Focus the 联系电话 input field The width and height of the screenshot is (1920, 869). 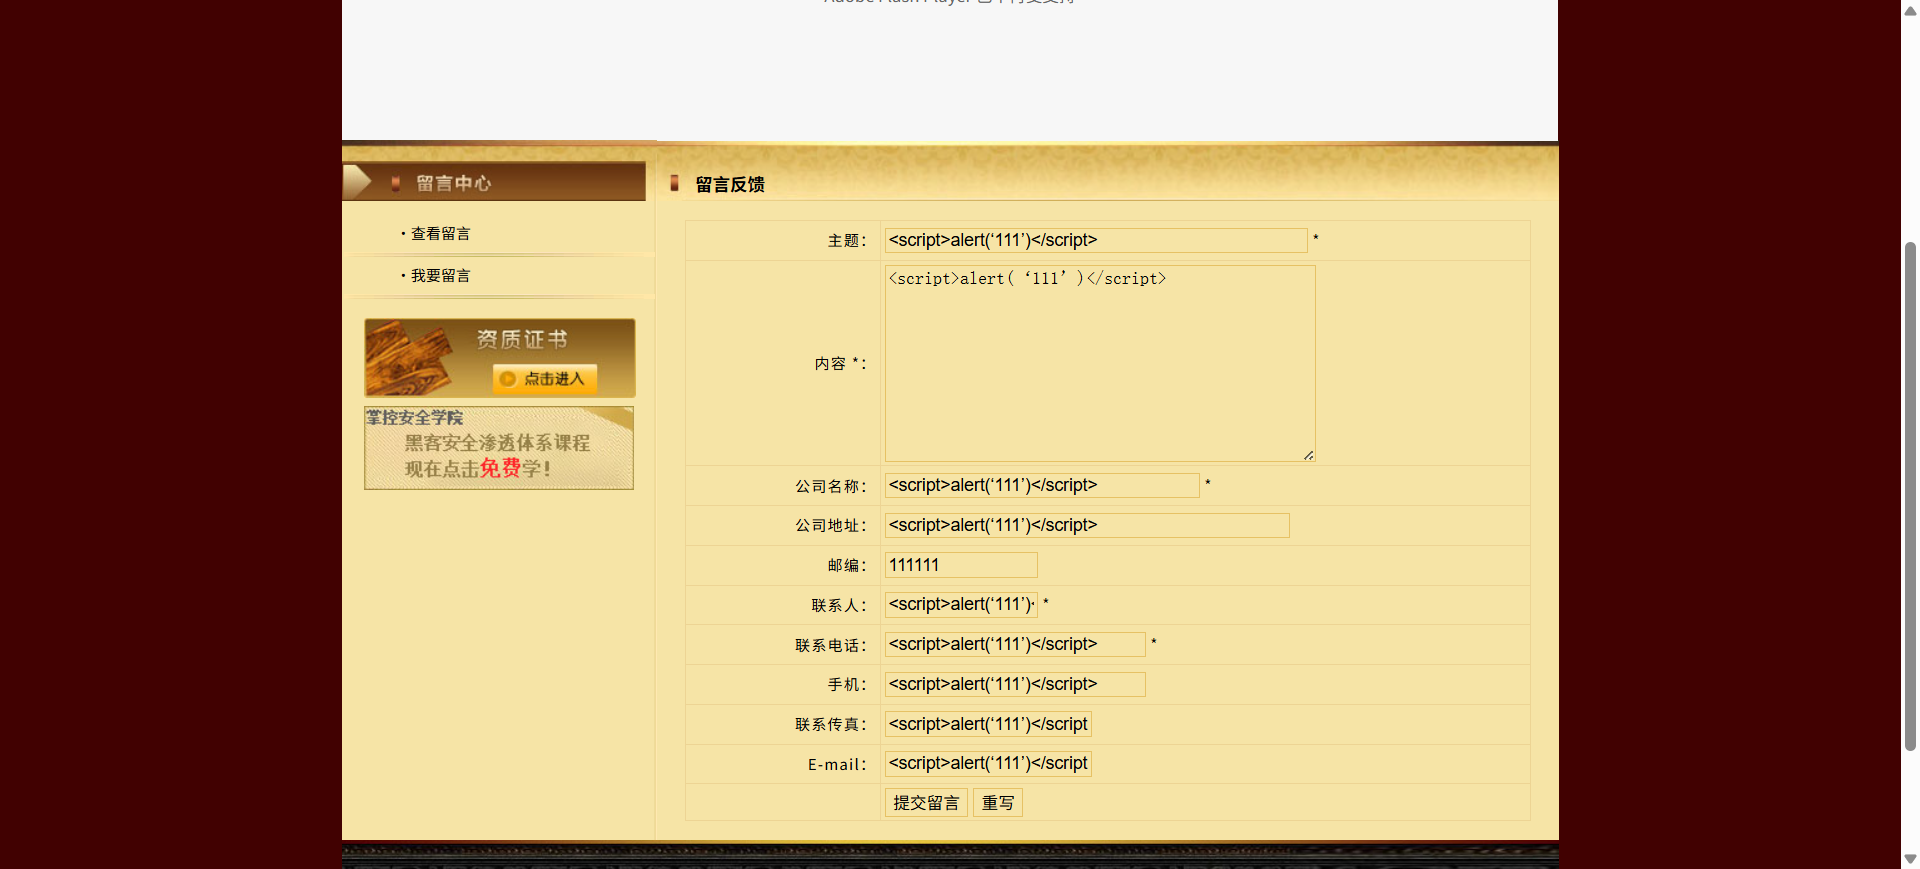coord(1015,644)
